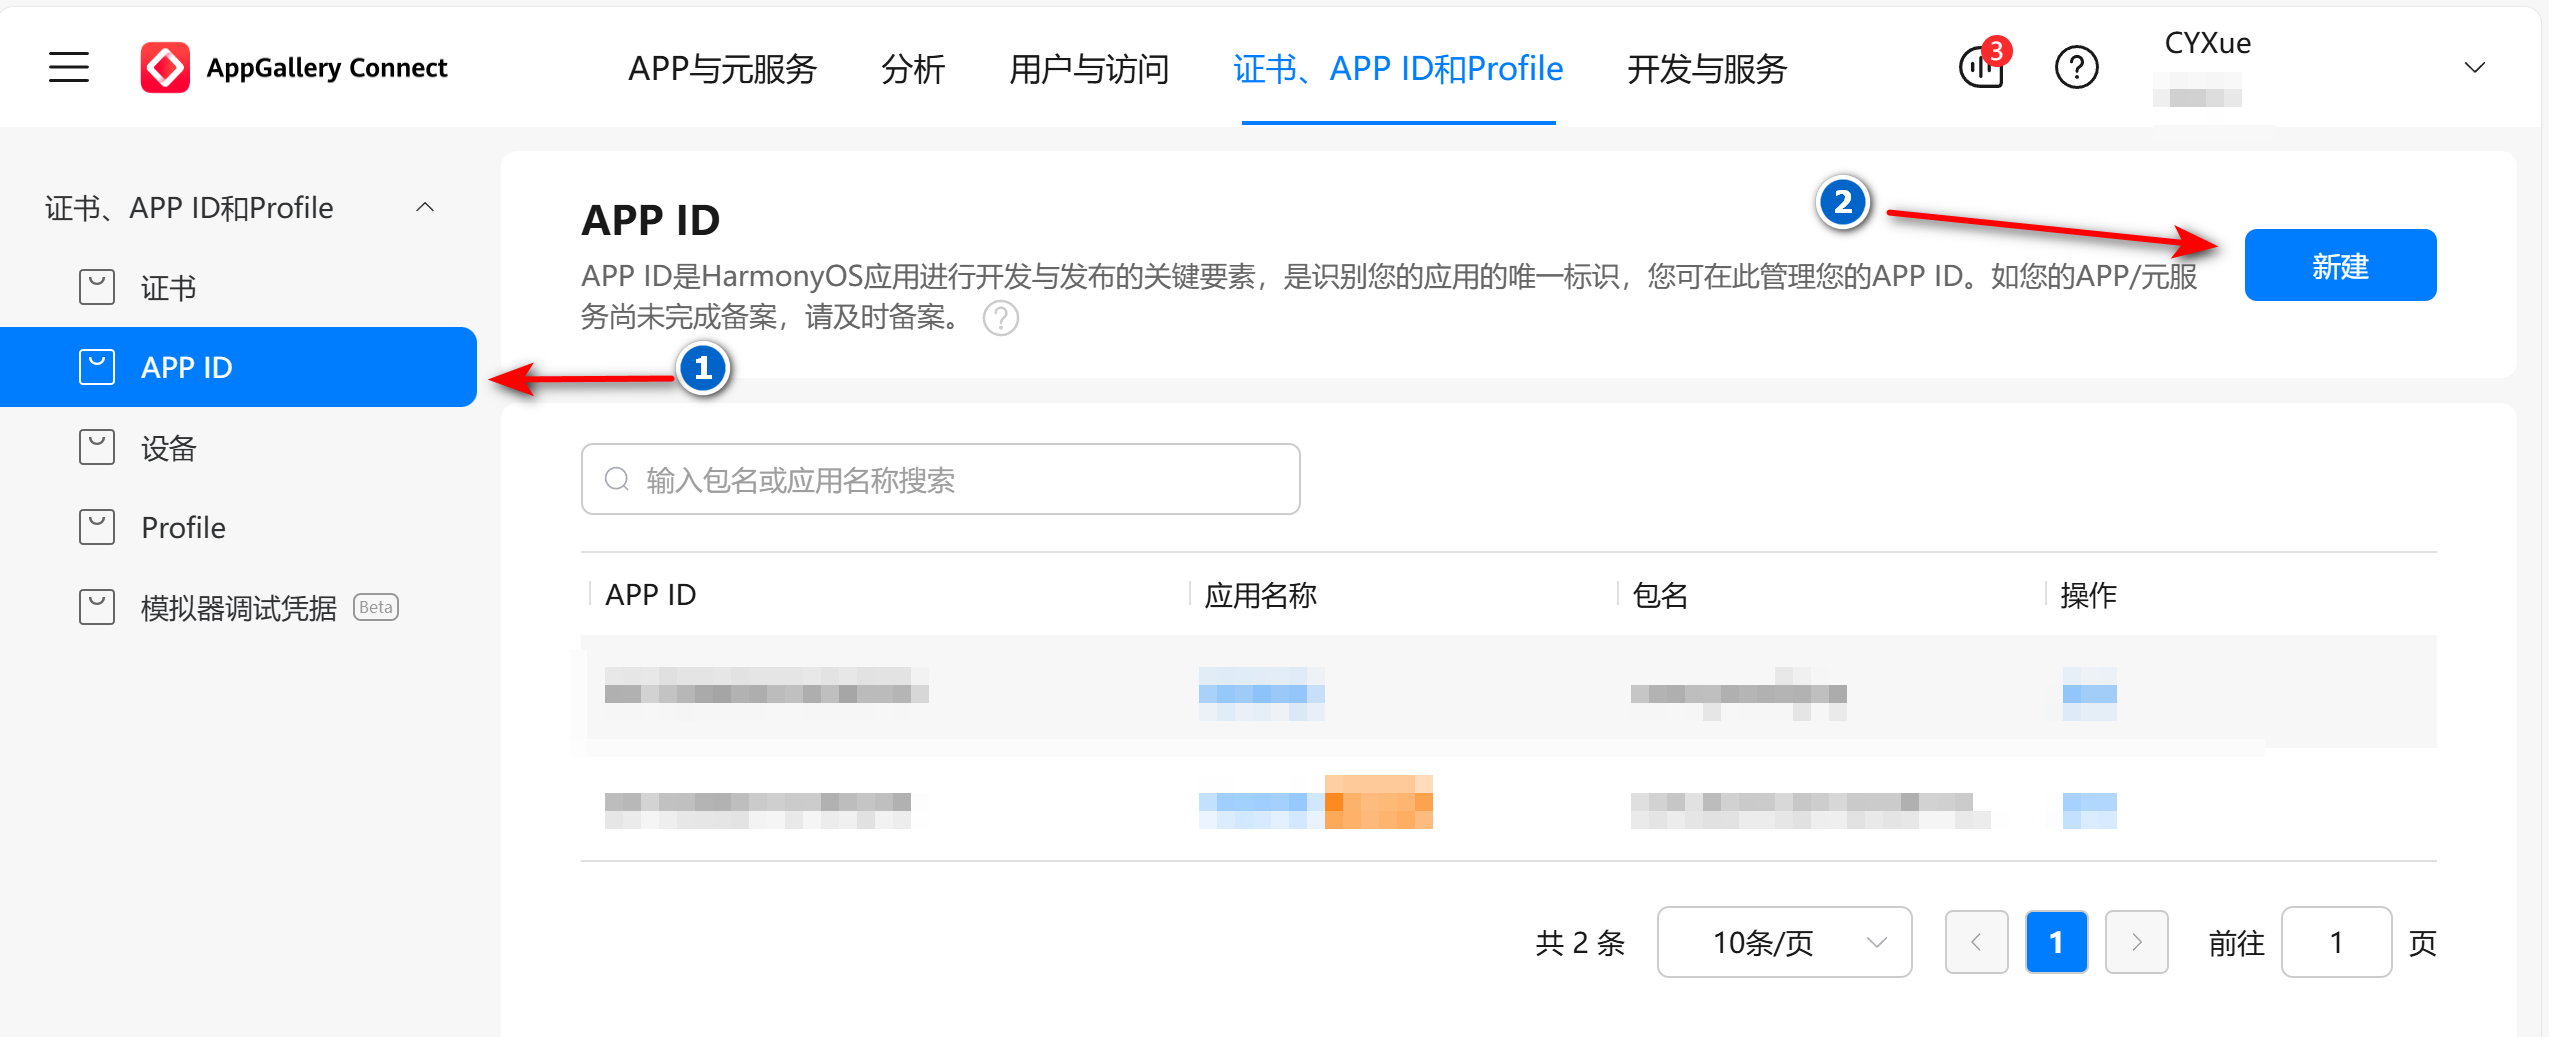Click the 前往 page number input
The image size is (2549, 1037).
coord(2336,942)
